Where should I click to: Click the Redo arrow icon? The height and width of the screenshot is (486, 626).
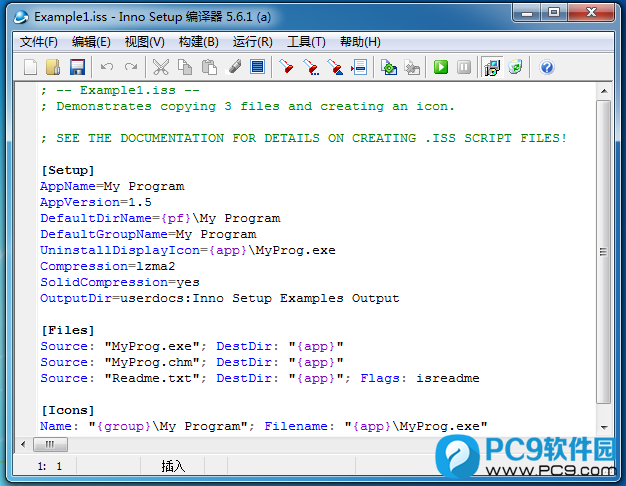tap(131, 67)
